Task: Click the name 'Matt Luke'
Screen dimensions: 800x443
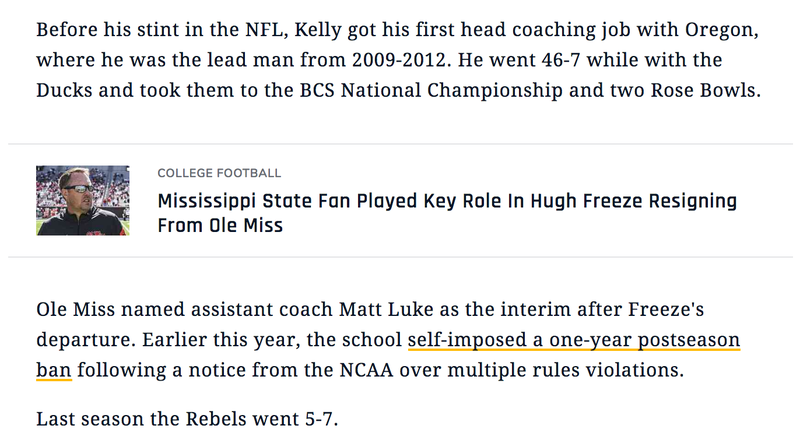Action: coord(386,309)
